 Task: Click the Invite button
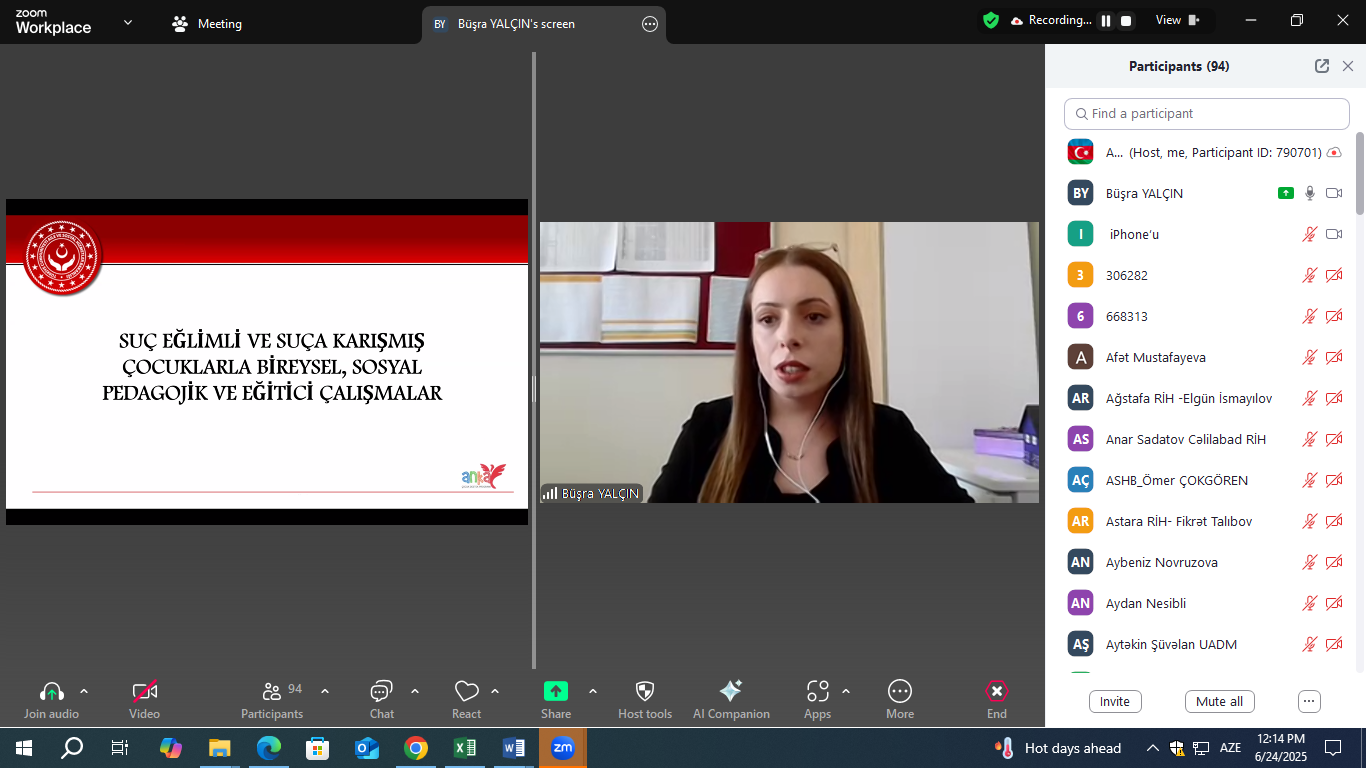(1115, 701)
